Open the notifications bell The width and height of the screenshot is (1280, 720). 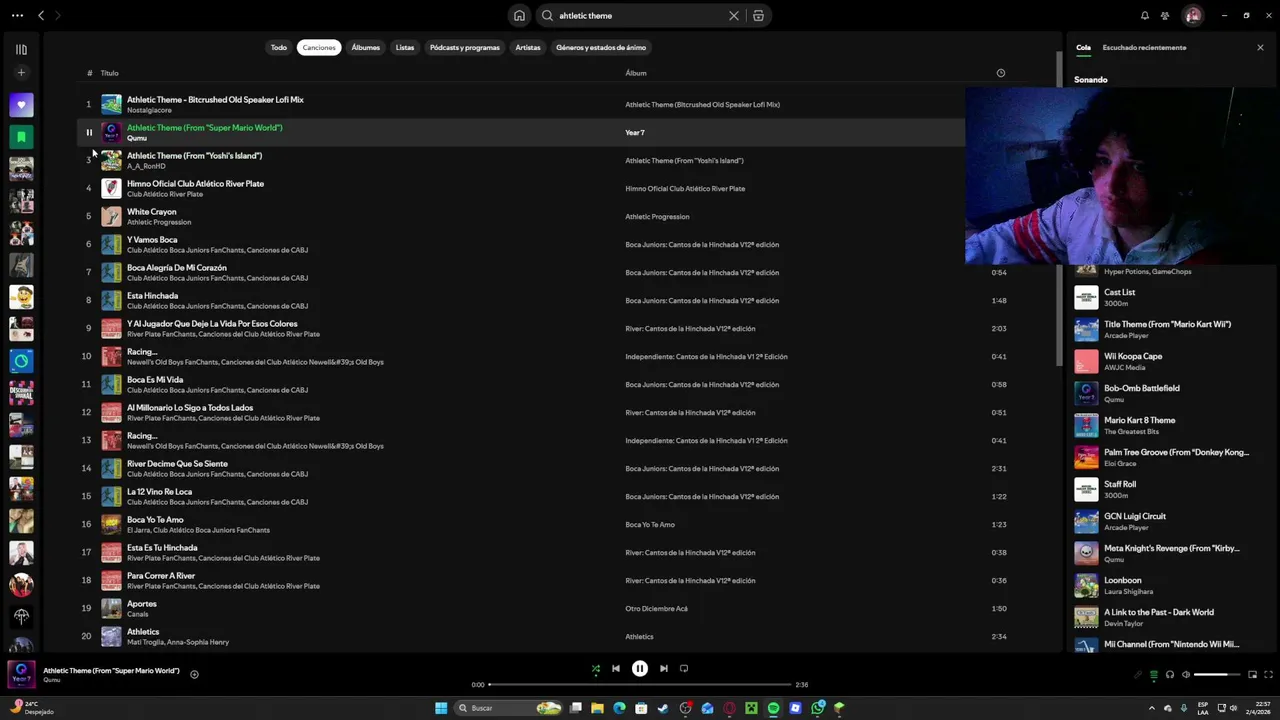(1145, 15)
